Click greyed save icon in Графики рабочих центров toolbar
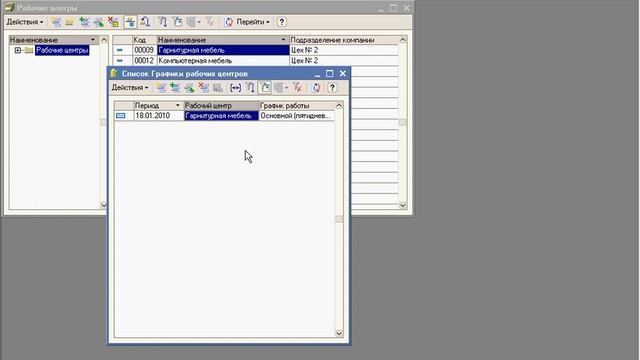Viewport: 640px width, 360px height. coord(218,88)
